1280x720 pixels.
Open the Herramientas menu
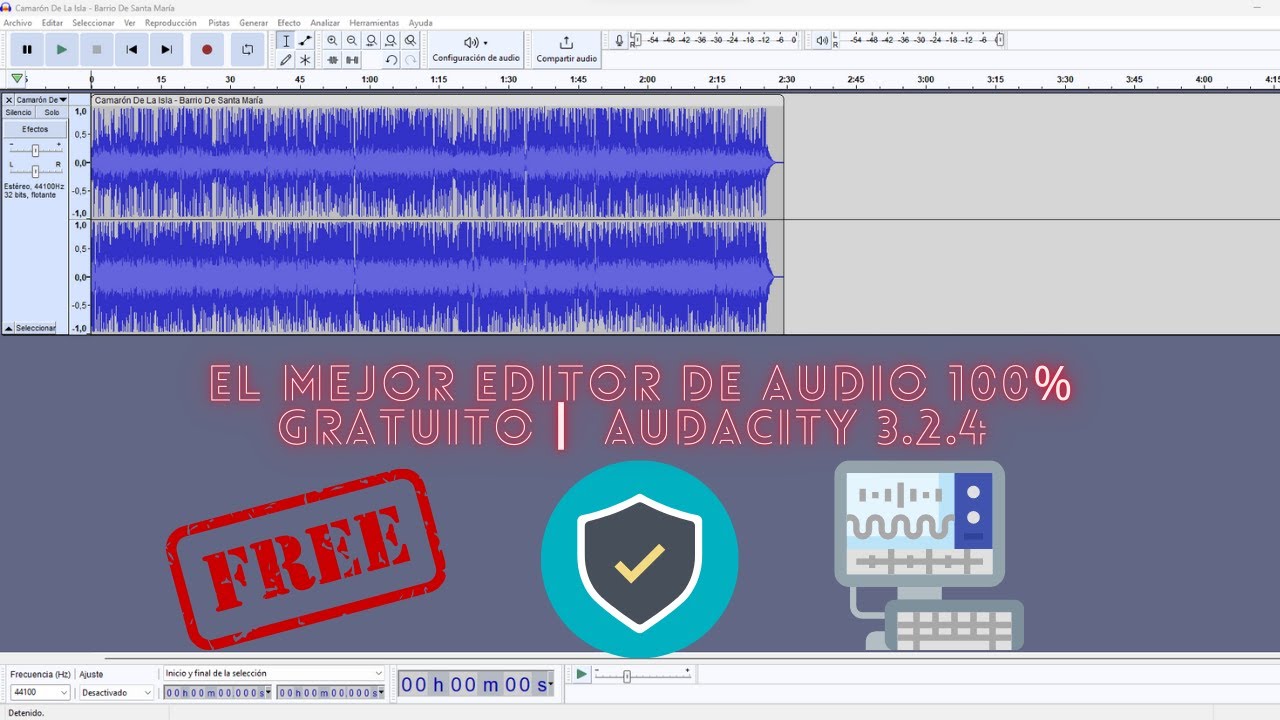click(374, 22)
